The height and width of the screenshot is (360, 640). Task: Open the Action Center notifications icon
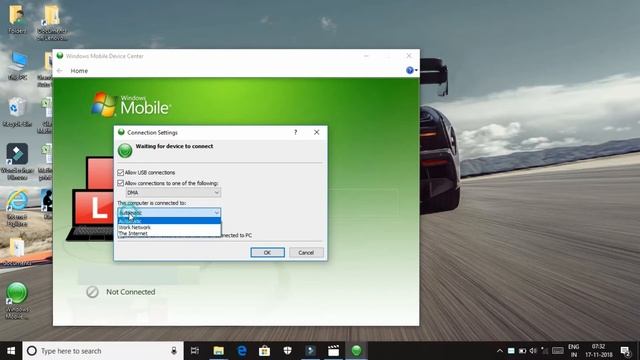pos(625,351)
